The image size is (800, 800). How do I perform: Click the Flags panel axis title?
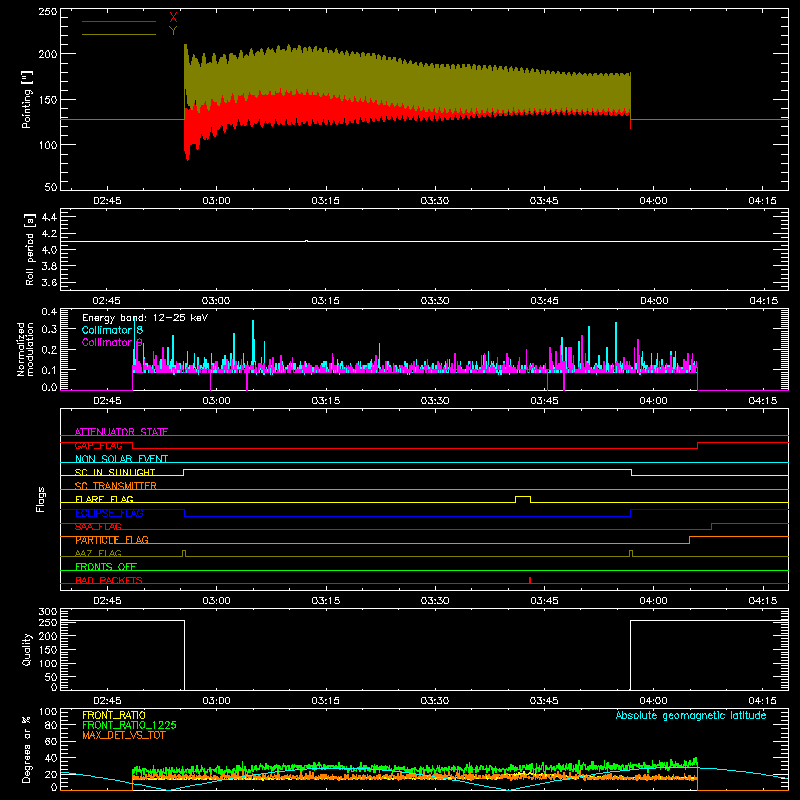[41, 499]
